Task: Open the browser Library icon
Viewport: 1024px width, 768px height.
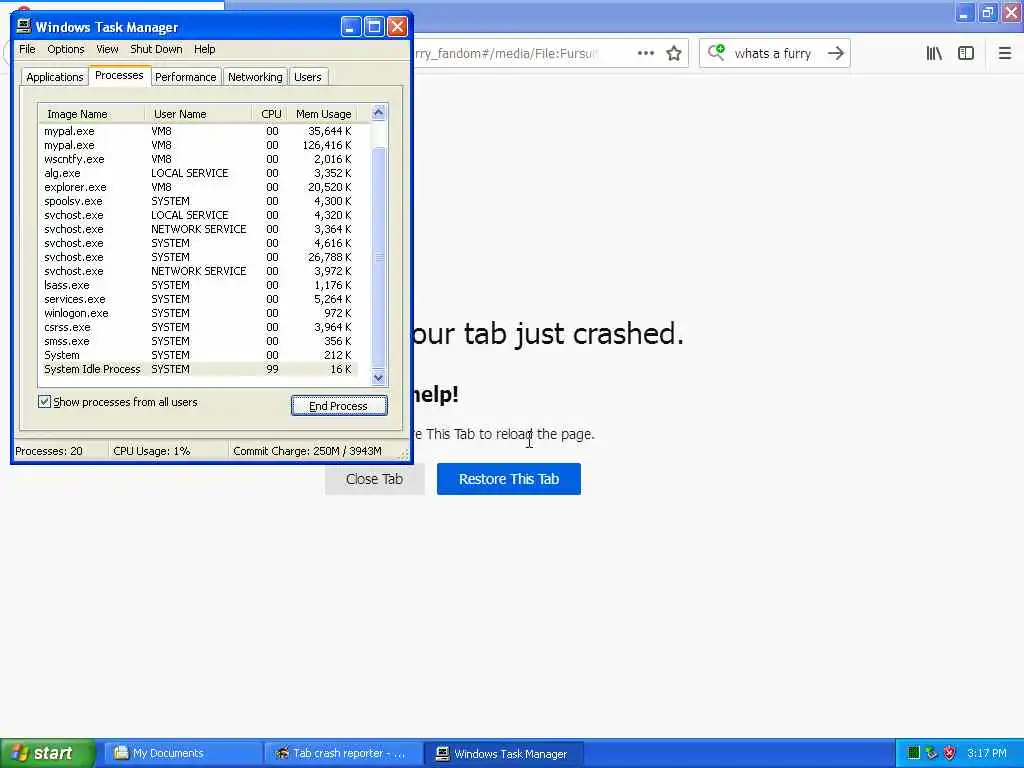Action: tap(934, 54)
